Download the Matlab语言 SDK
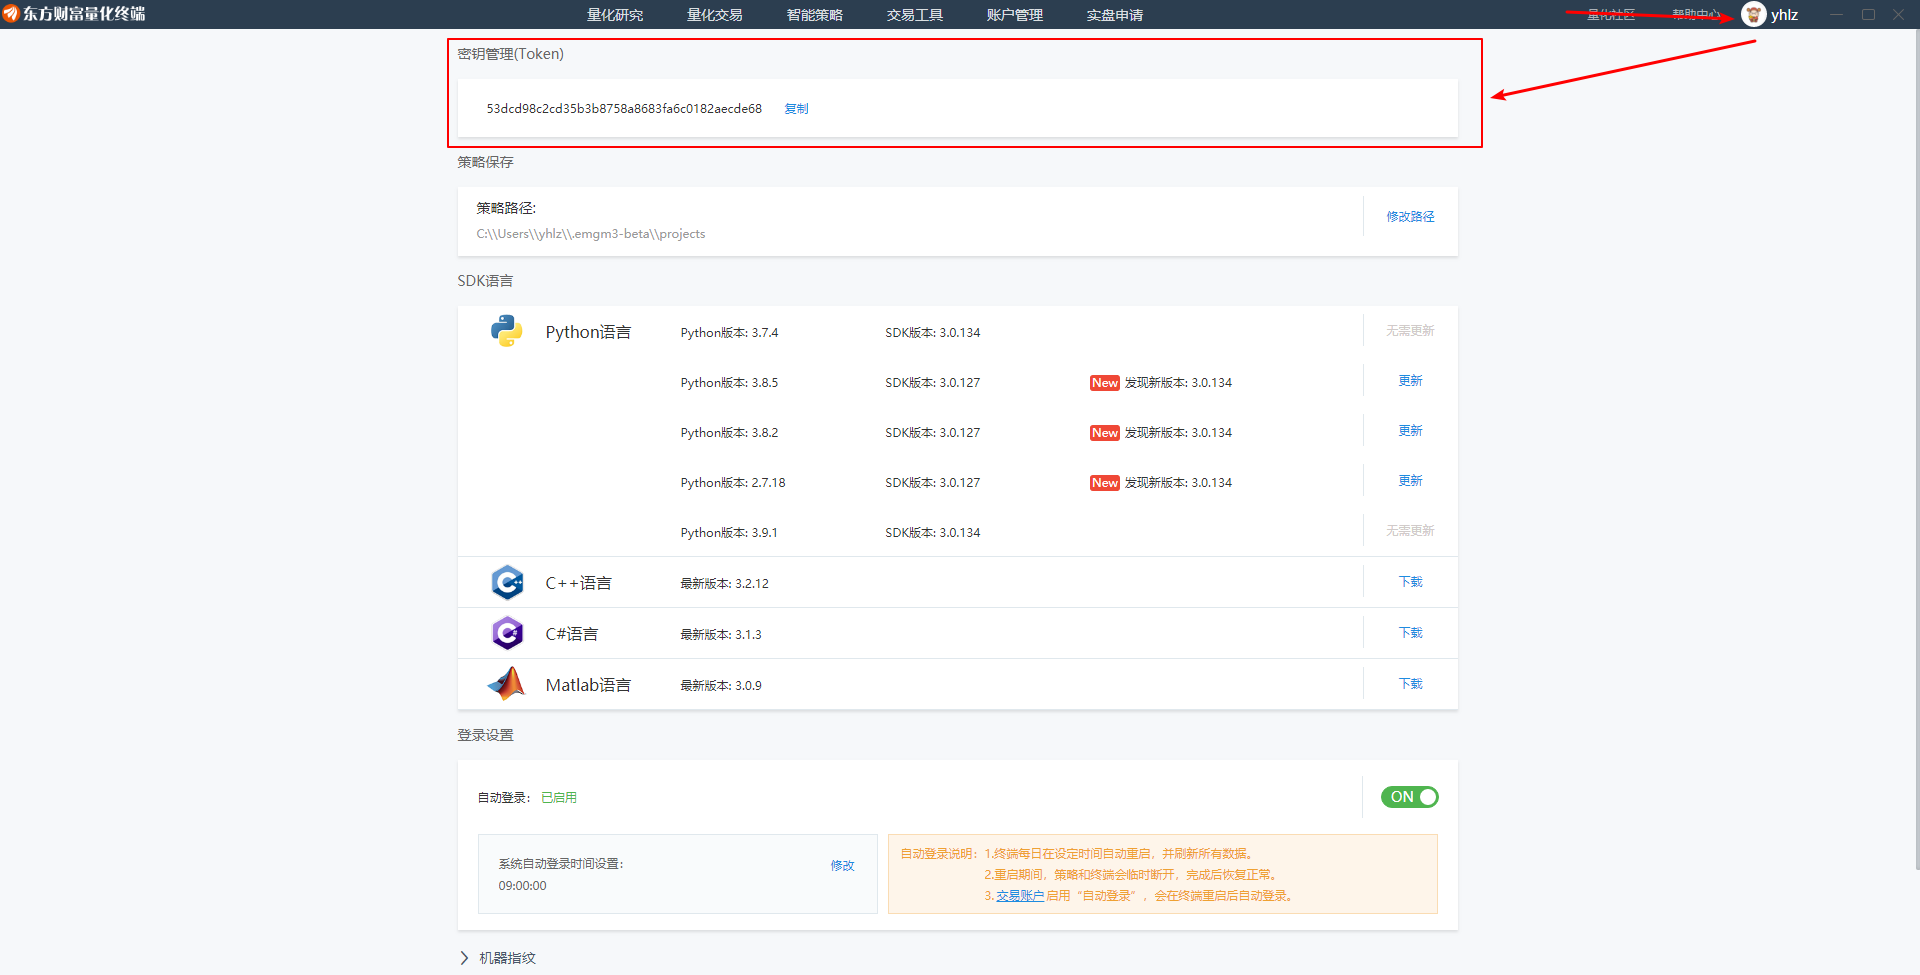The width and height of the screenshot is (1920, 975). tap(1410, 684)
